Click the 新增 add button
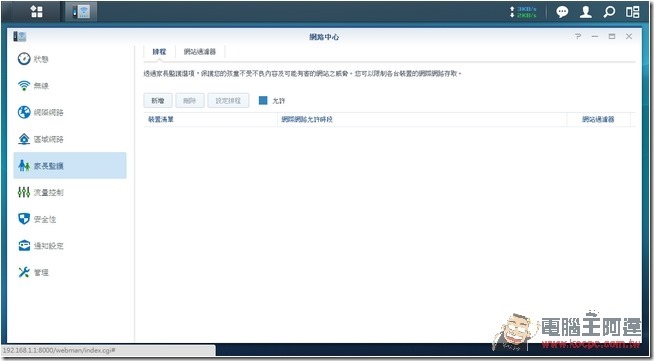This screenshot has width=654, height=361. (x=158, y=100)
